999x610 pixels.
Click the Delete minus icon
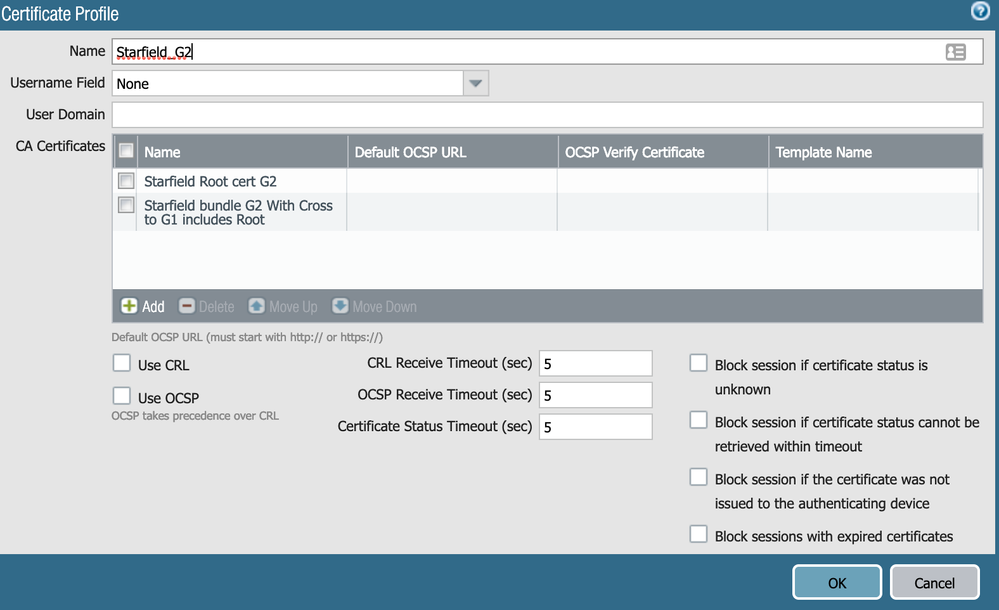click(x=187, y=306)
